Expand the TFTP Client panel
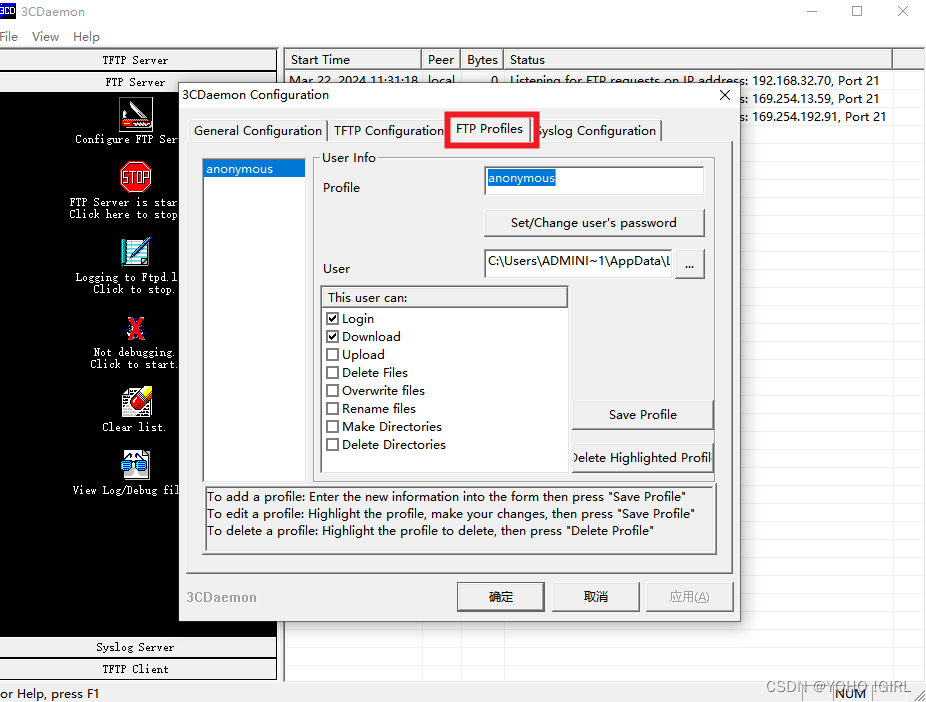Screen dimensions: 926x702 click(138, 669)
